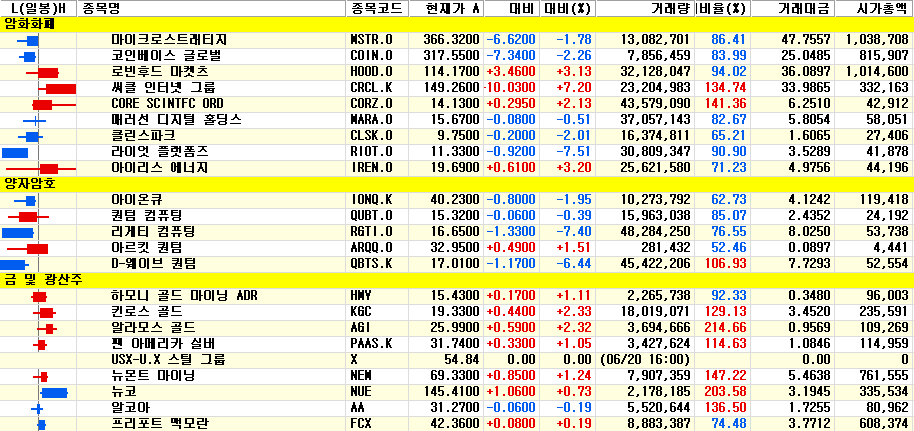This screenshot has width=914, height=431.
Task: Select 아이온큐 stock name
Action: [138, 199]
